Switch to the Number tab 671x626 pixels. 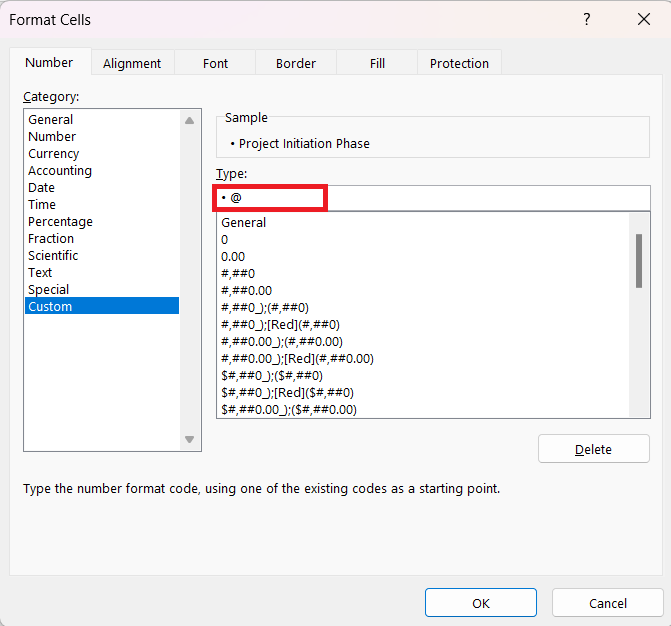point(49,62)
